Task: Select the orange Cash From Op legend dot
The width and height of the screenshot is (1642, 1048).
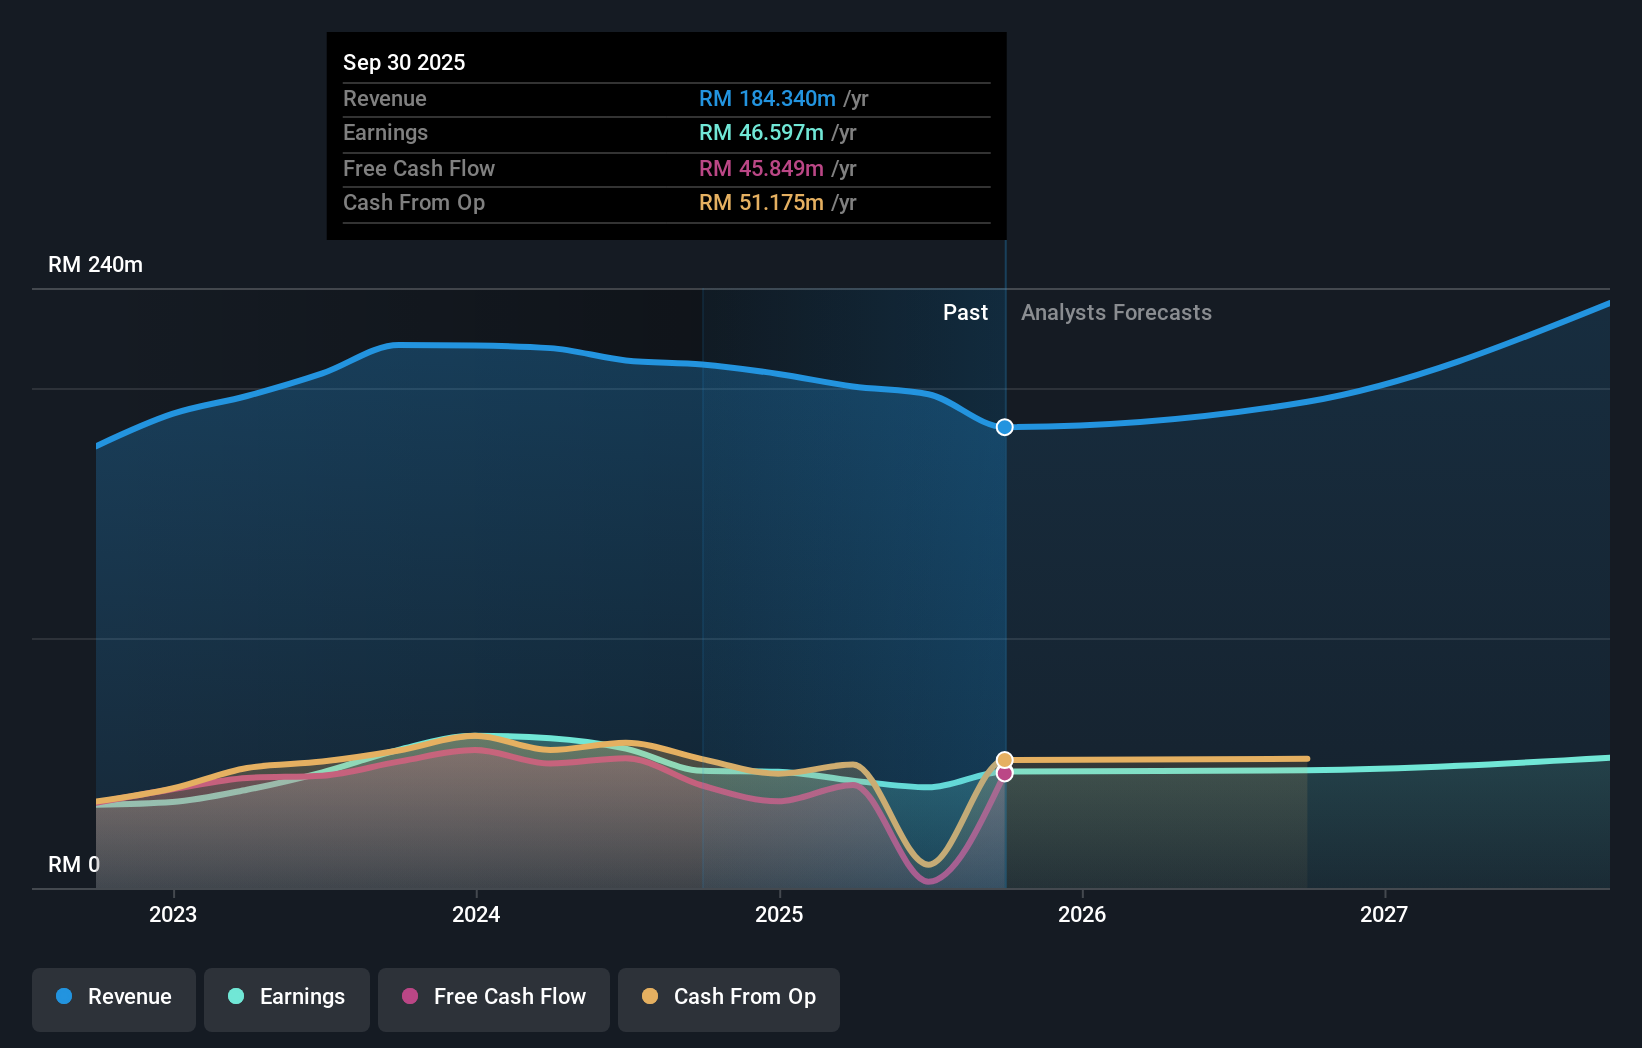Action: pos(650,997)
